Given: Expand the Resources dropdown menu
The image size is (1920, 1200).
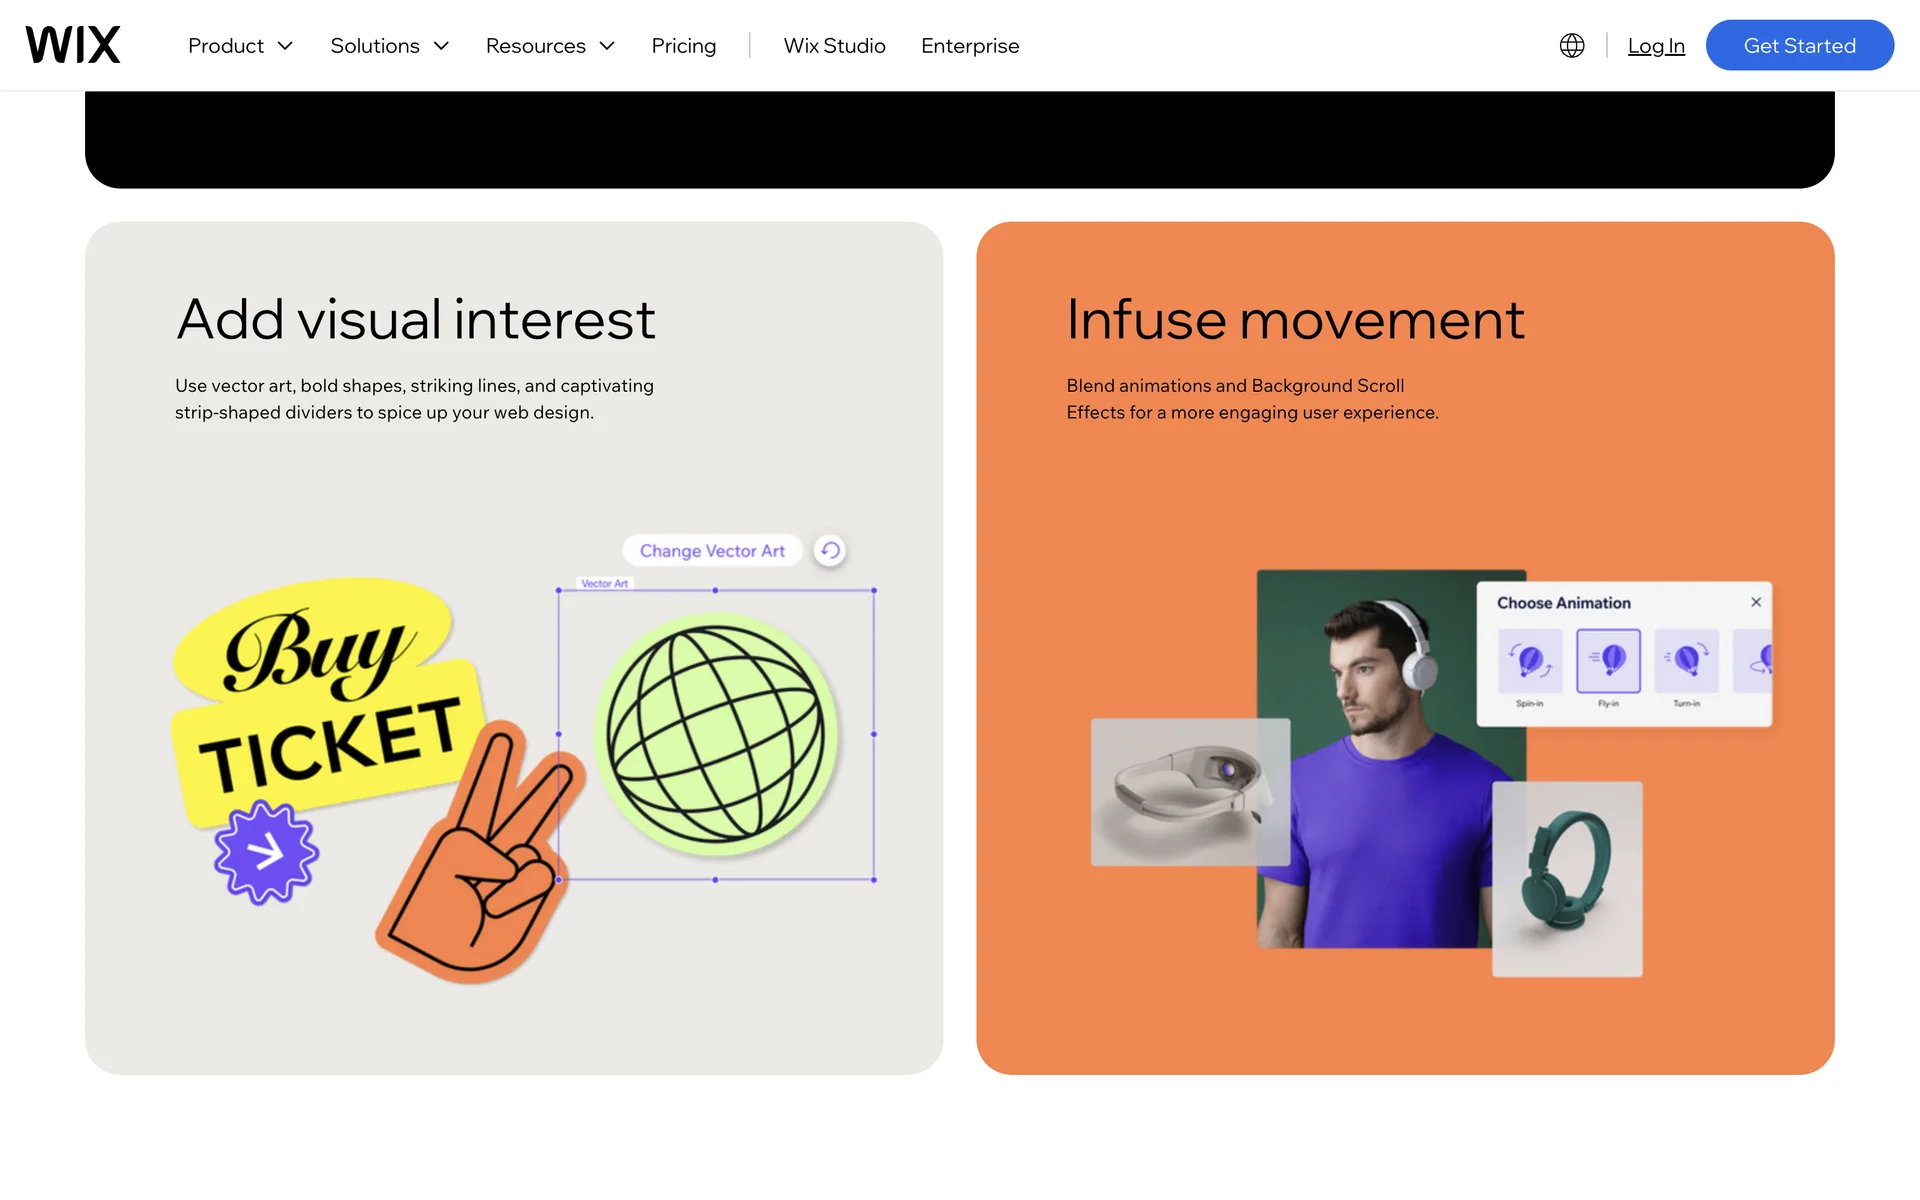Looking at the screenshot, I should coord(550,46).
